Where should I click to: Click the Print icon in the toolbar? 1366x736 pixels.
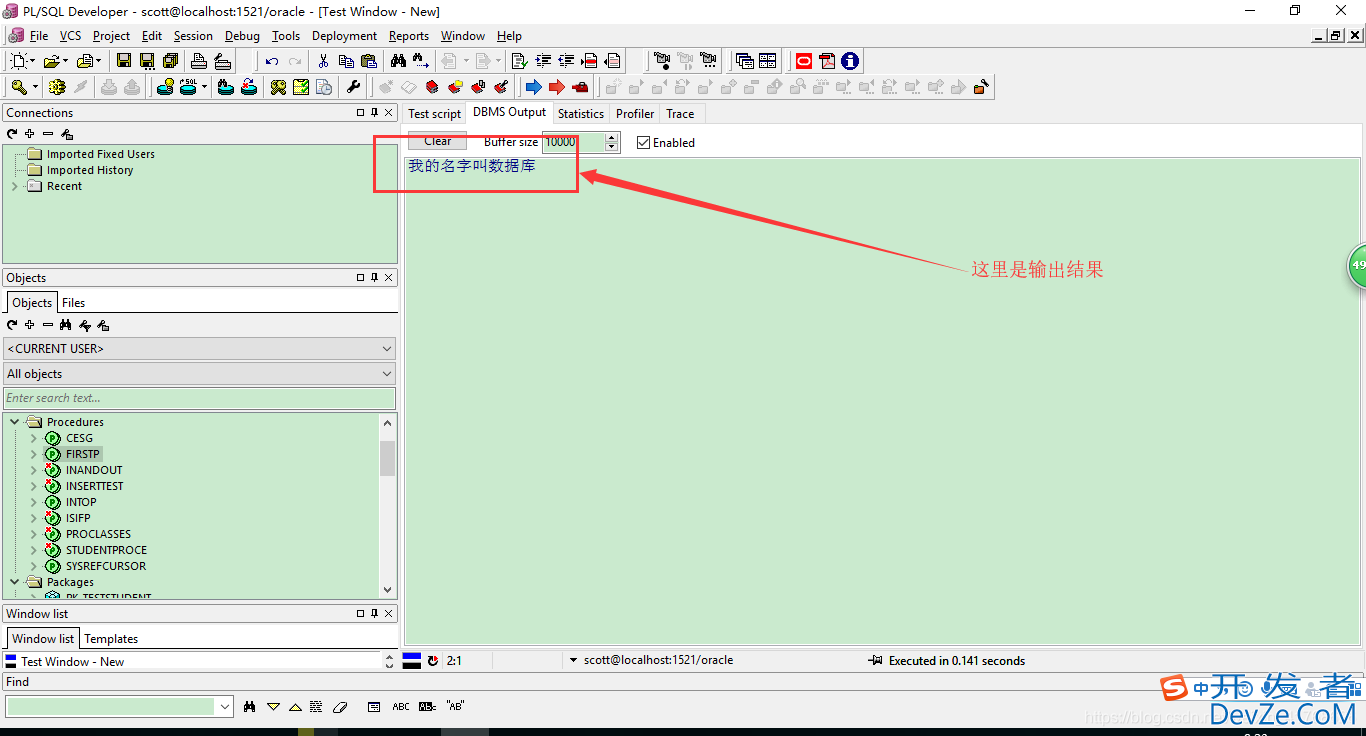(199, 61)
